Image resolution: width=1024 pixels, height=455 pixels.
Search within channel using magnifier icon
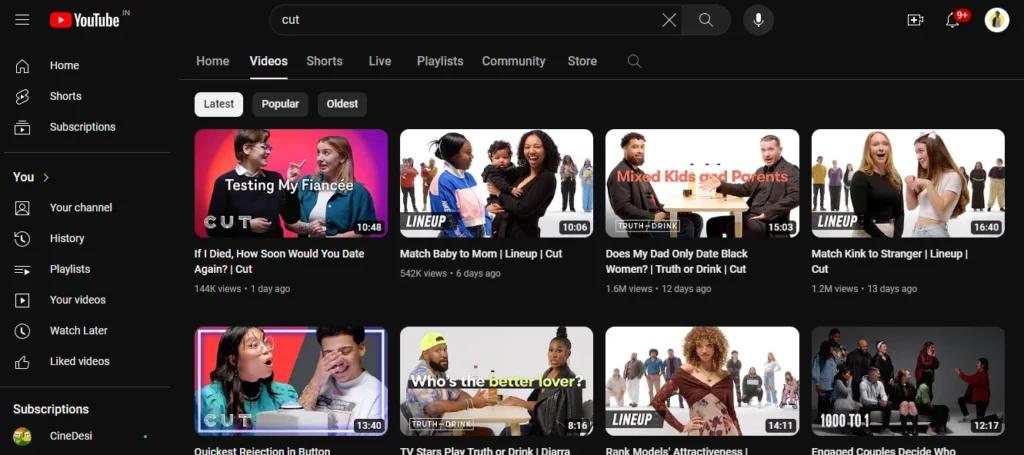[634, 61]
